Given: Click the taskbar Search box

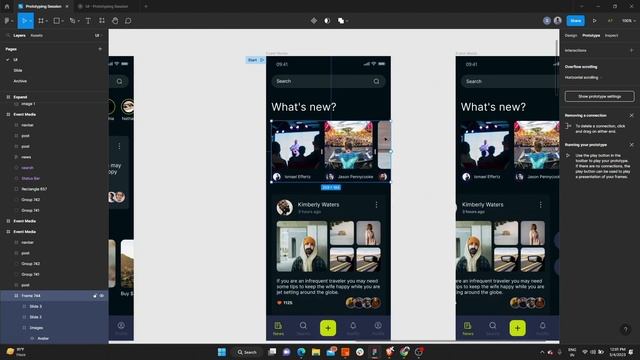Looking at the screenshot, I should pyautogui.click(x=247, y=352).
